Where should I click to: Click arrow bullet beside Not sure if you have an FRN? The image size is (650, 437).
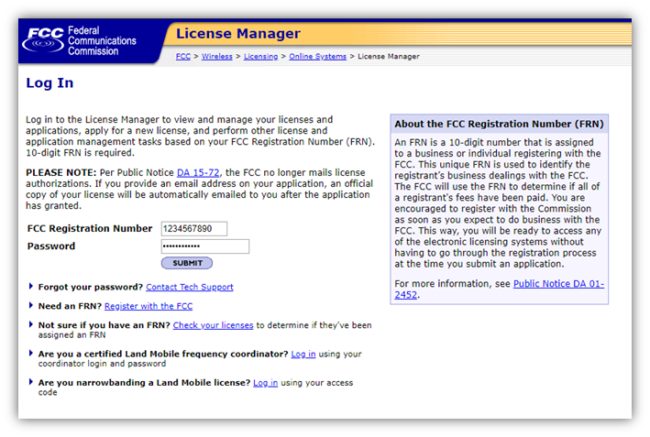(x=31, y=325)
